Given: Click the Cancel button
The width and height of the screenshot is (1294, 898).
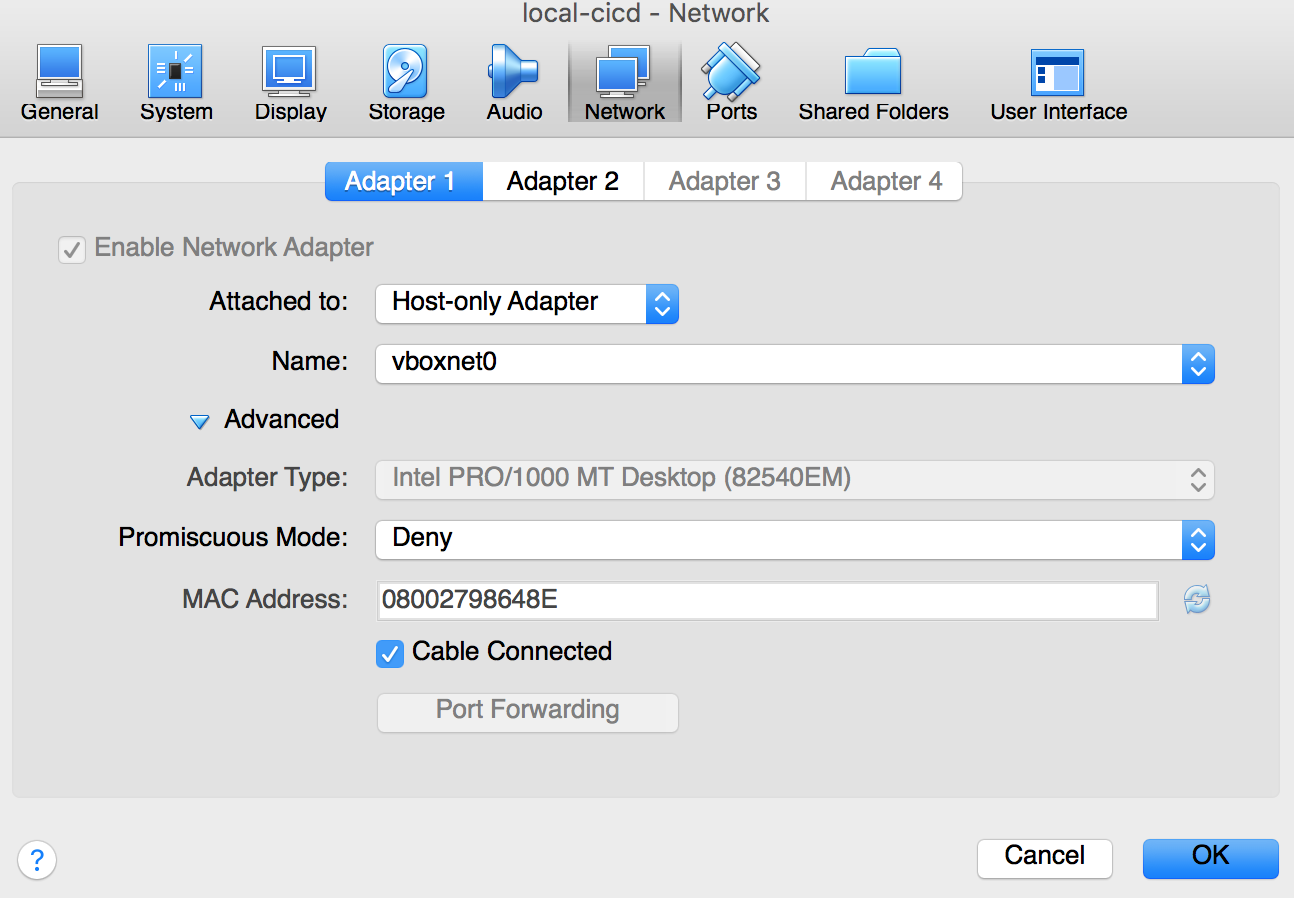Looking at the screenshot, I should click(x=1044, y=858).
